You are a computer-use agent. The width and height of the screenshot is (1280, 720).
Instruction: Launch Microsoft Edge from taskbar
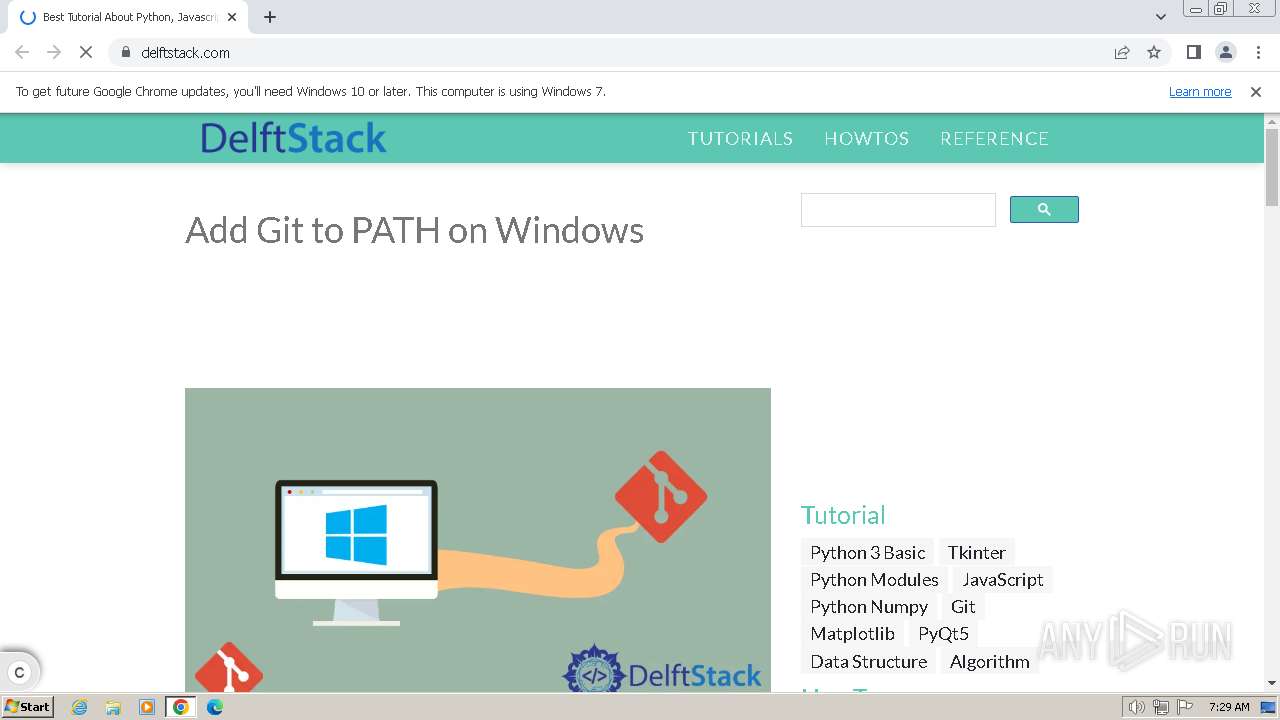[x=215, y=707]
